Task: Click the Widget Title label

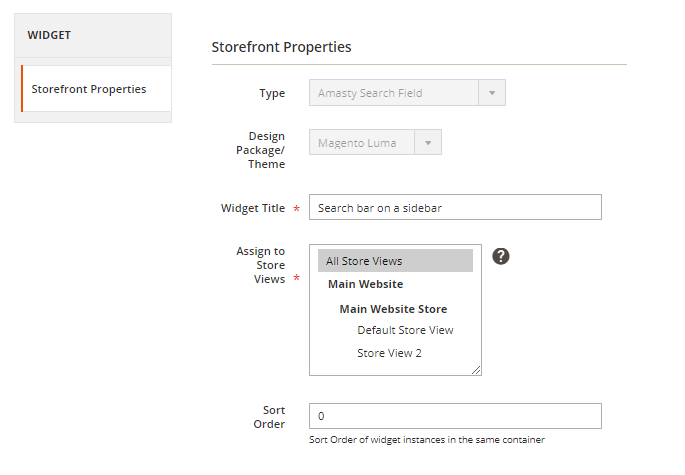Action: (x=253, y=208)
